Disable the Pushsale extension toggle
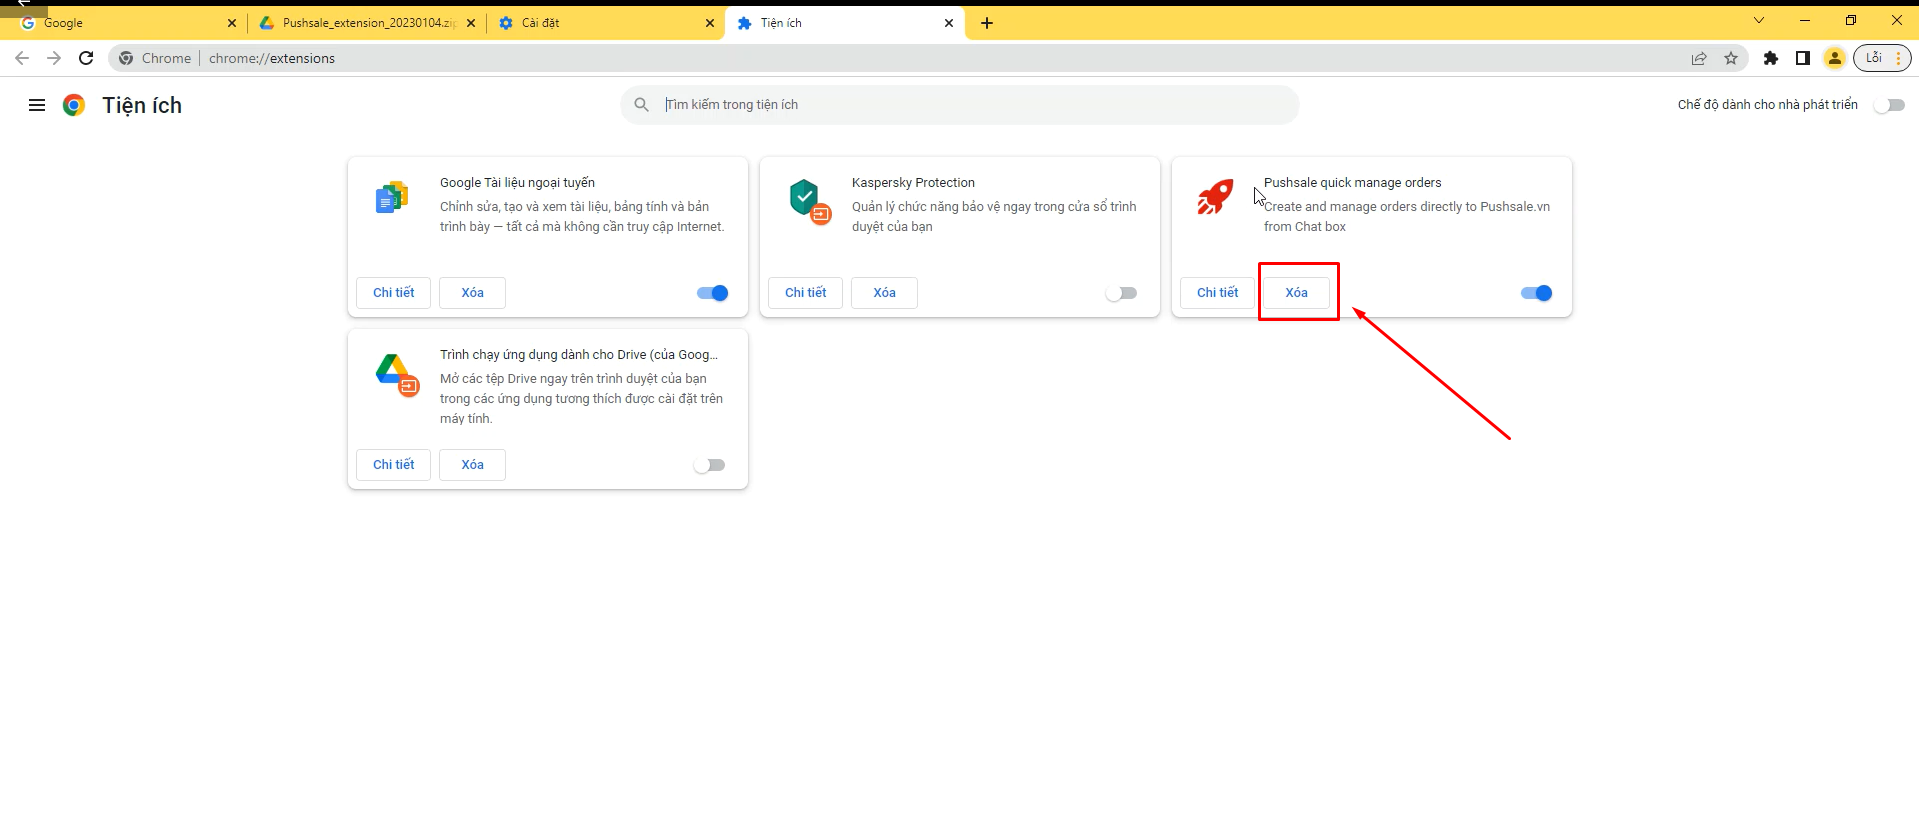 tap(1536, 293)
